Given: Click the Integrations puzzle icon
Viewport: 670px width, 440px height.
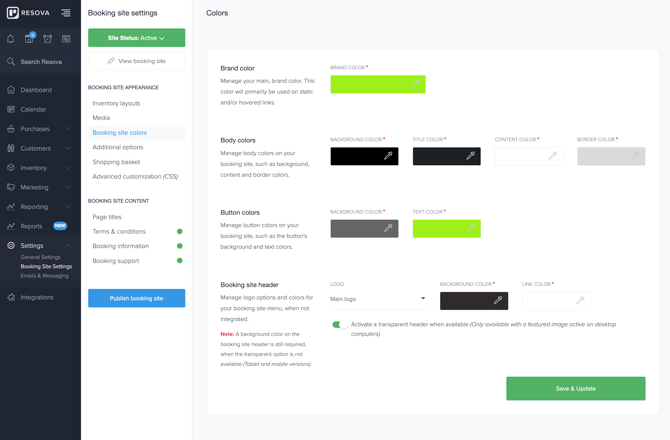Looking at the screenshot, I should click(11, 297).
